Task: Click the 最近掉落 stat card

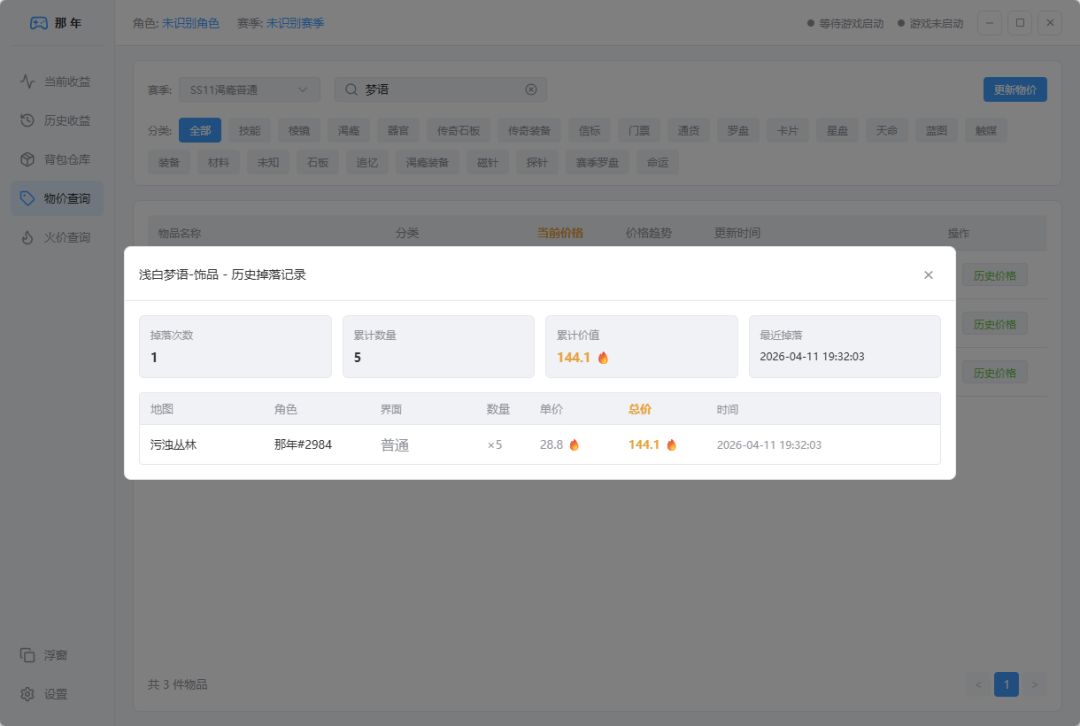Action: click(x=844, y=346)
